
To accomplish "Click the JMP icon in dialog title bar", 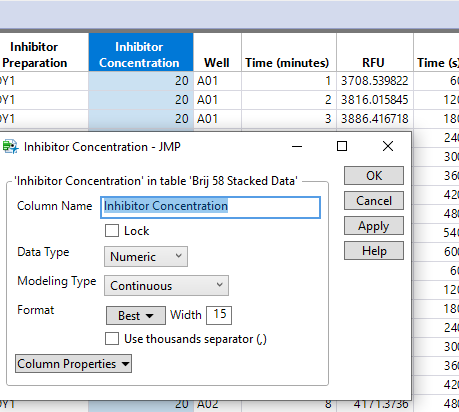I will coord(10,147).
